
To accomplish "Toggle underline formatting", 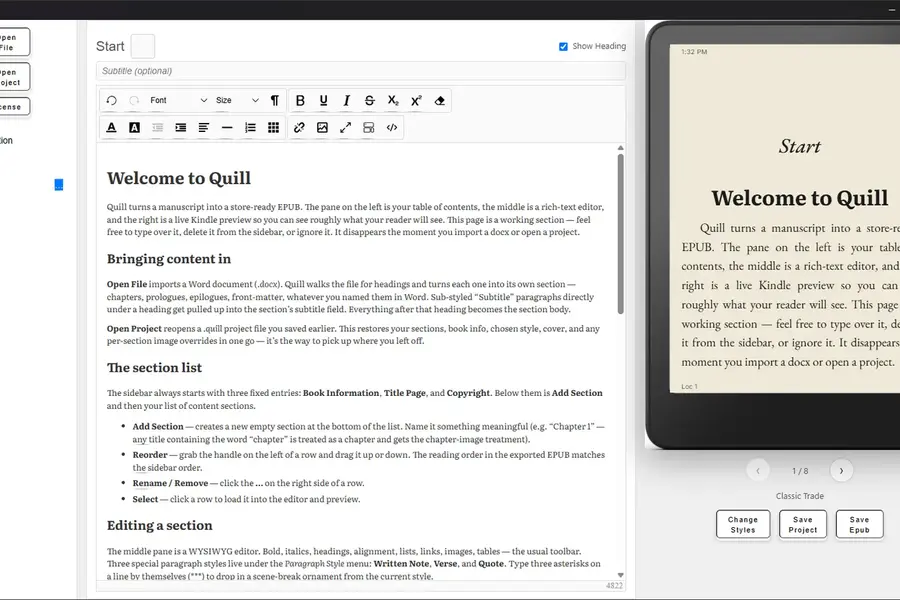I will coord(323,100).
